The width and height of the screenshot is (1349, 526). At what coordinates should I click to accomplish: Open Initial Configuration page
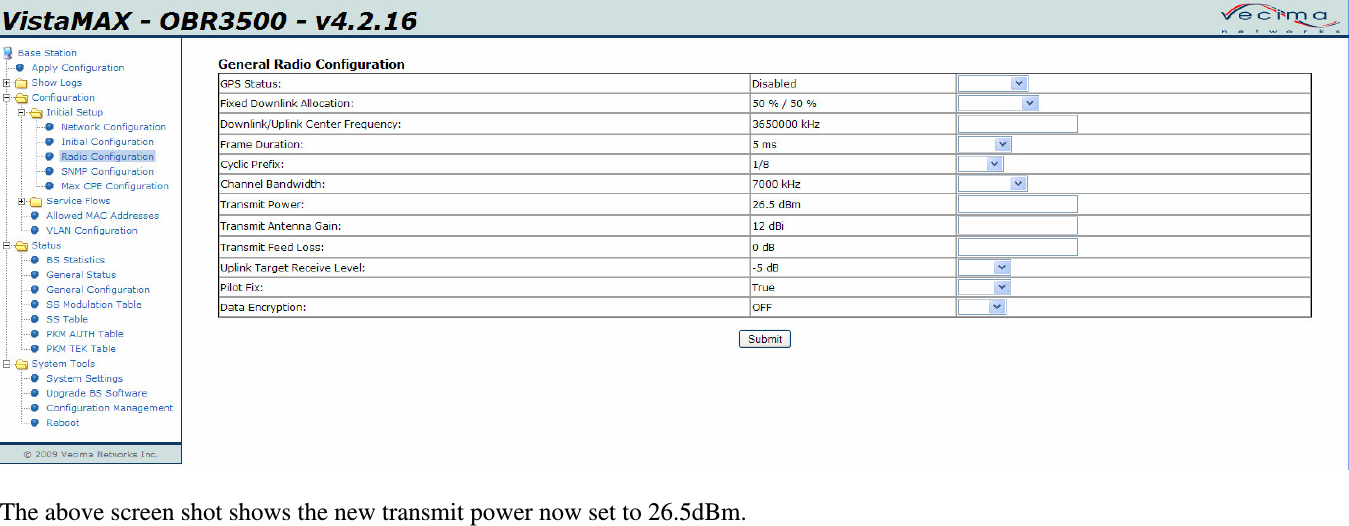point(107,142)
